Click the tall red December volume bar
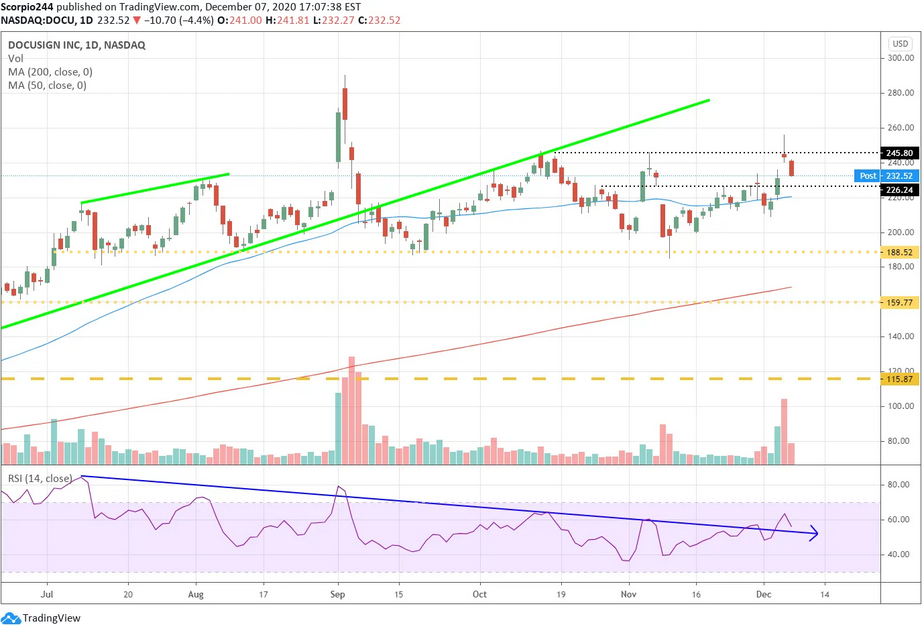The width and height of the screenshot is (922, 625). 784,432
